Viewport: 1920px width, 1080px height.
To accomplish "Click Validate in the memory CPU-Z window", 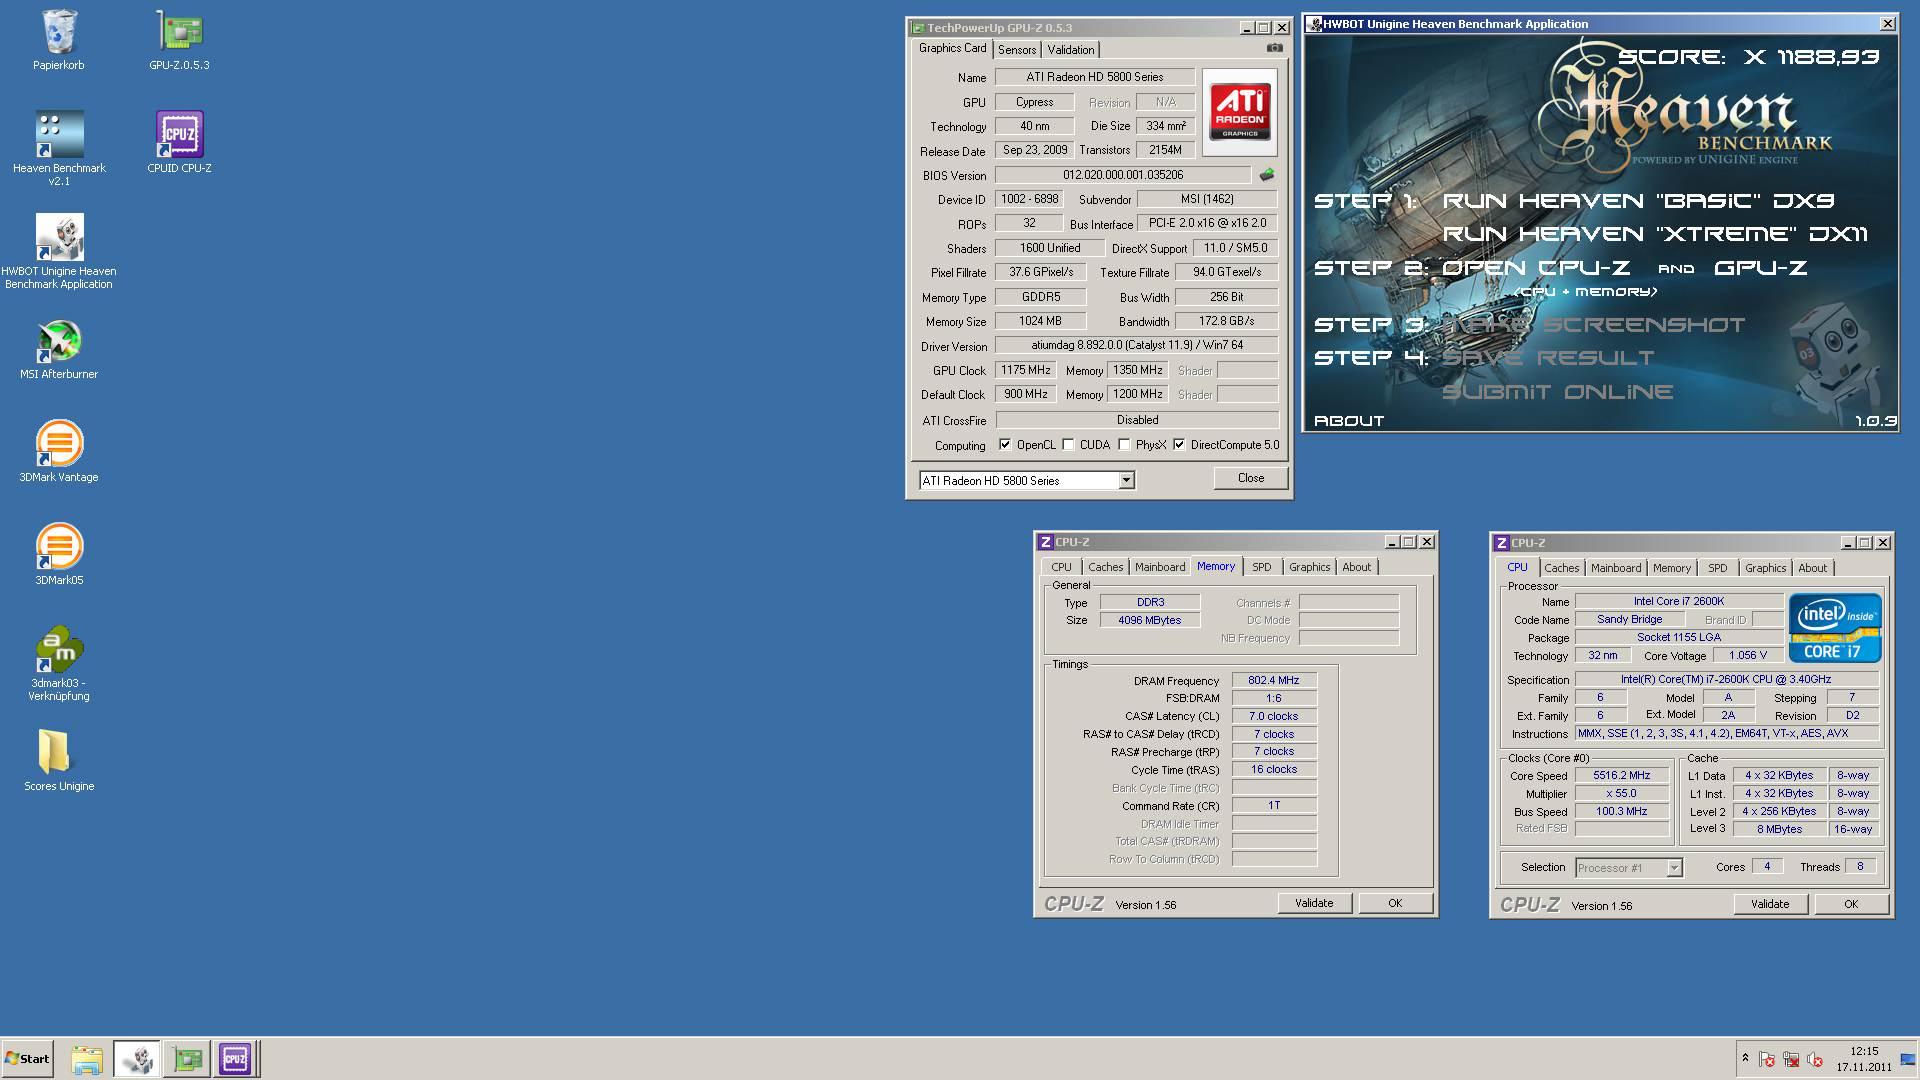I will click(1314, 903).
